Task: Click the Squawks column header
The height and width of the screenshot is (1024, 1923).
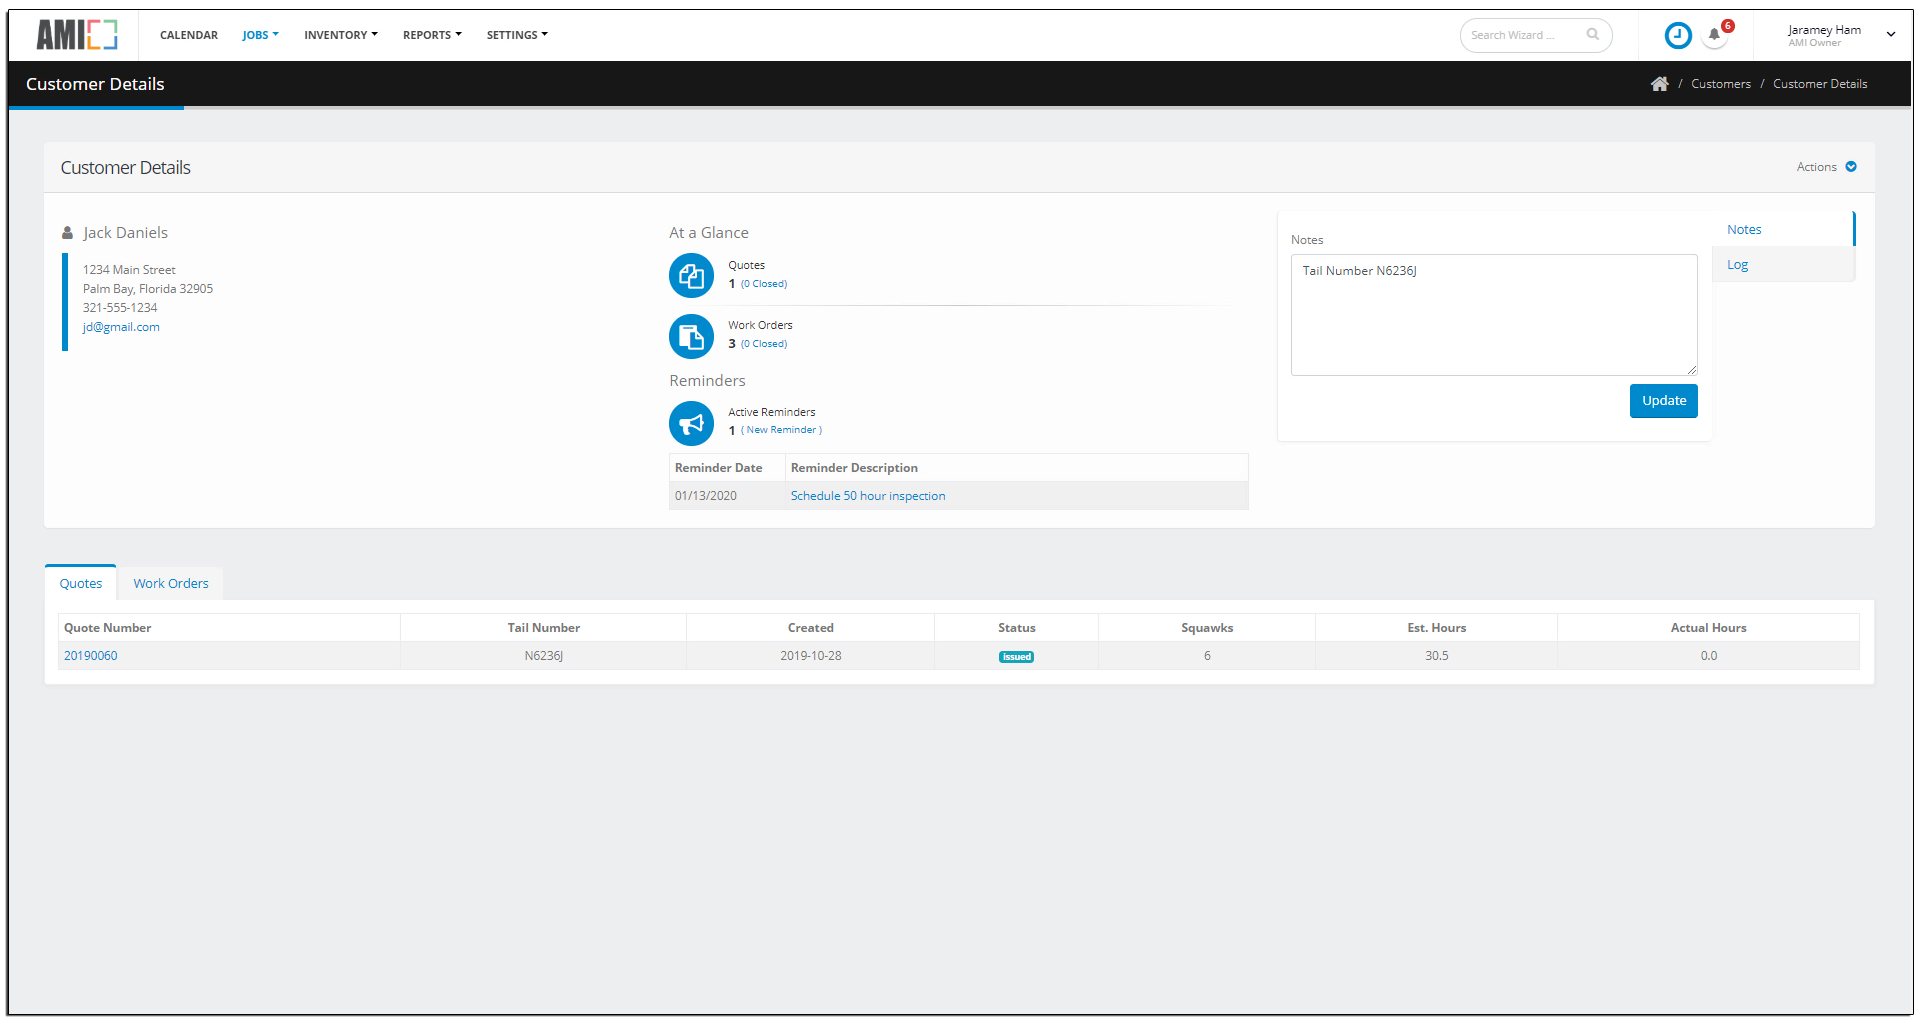Action: (x=1207, y=628)
